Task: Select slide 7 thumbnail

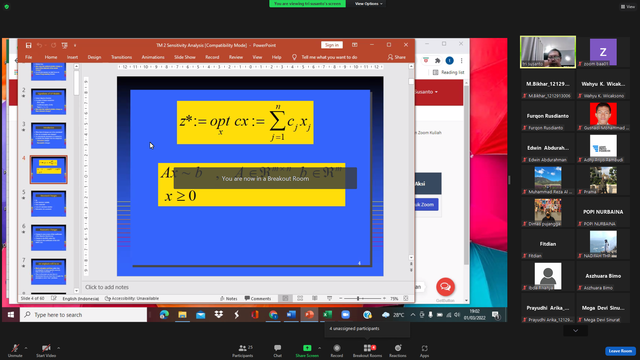Action: pos(49,271)
